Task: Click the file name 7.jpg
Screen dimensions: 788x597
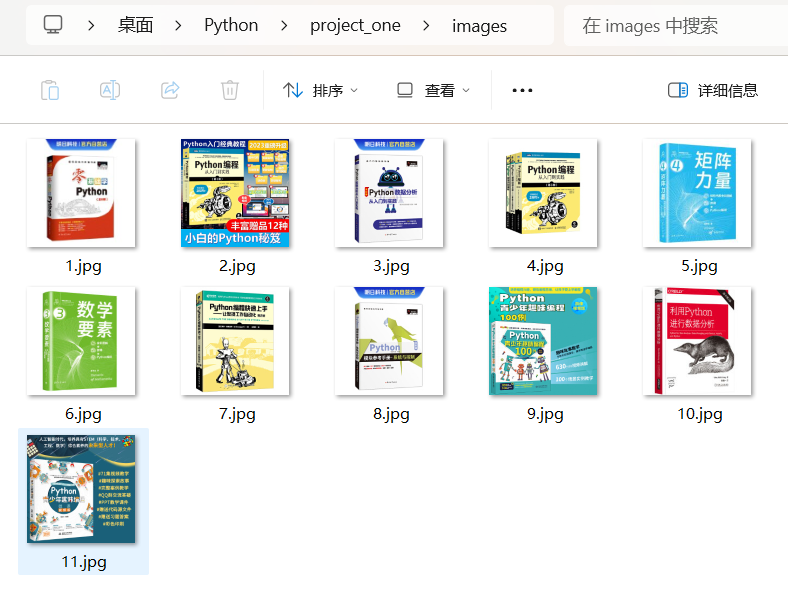Action: pos(237,414)
